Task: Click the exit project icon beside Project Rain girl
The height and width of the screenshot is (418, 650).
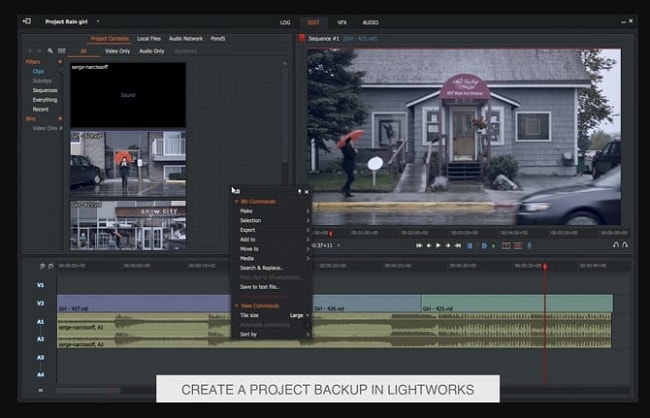Action: tap(27, 21)
